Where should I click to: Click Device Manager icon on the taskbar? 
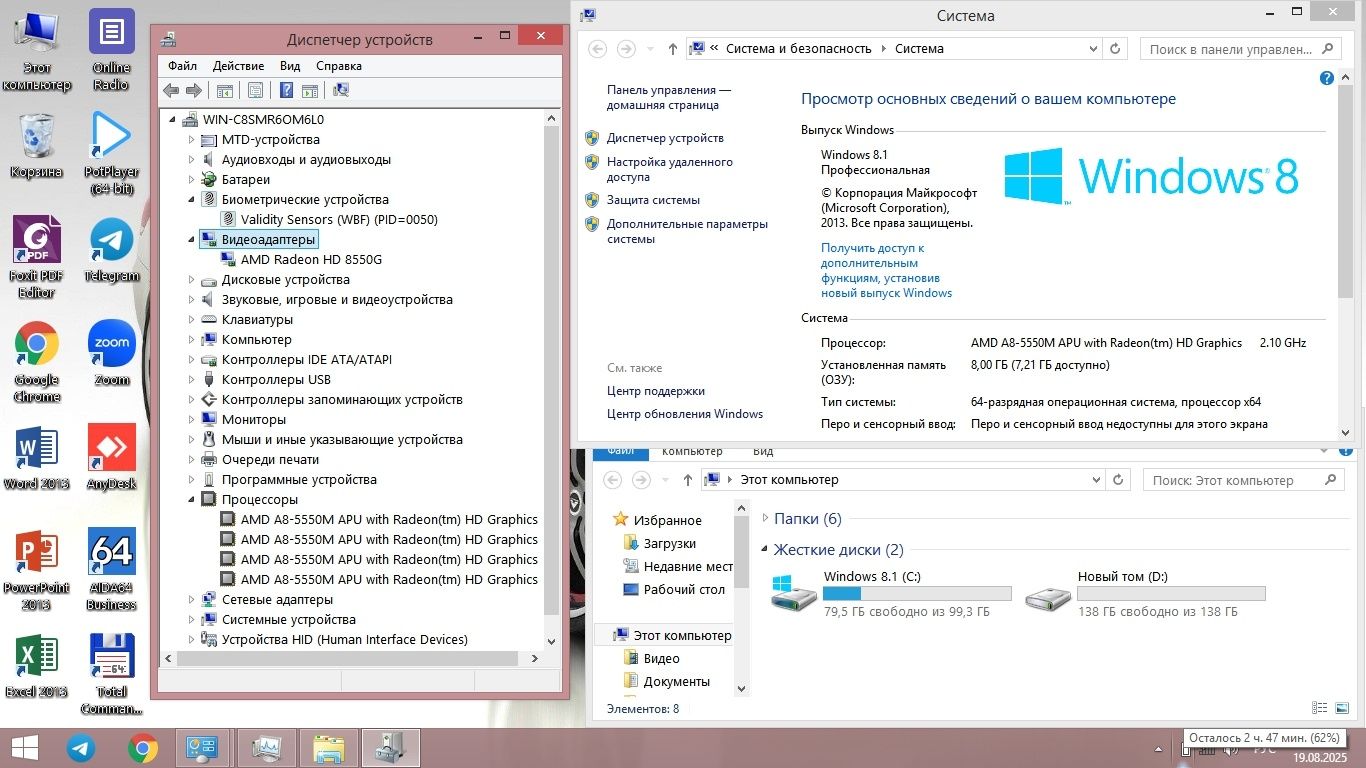click(391, 748)
